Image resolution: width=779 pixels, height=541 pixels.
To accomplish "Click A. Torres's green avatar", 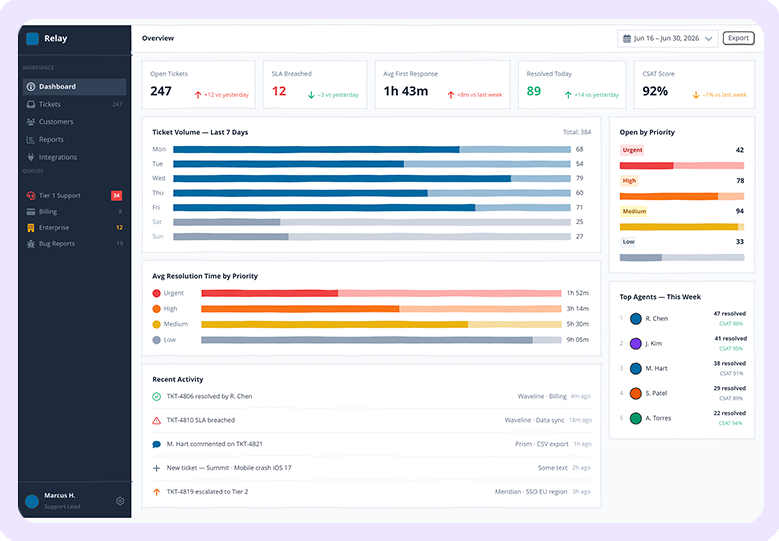I will [x=635, y=418].
